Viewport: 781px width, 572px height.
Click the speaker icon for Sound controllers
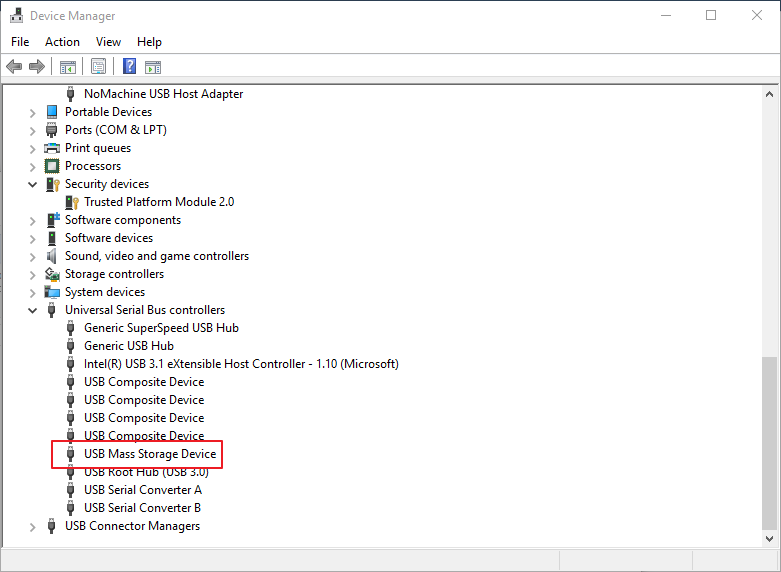52,256
